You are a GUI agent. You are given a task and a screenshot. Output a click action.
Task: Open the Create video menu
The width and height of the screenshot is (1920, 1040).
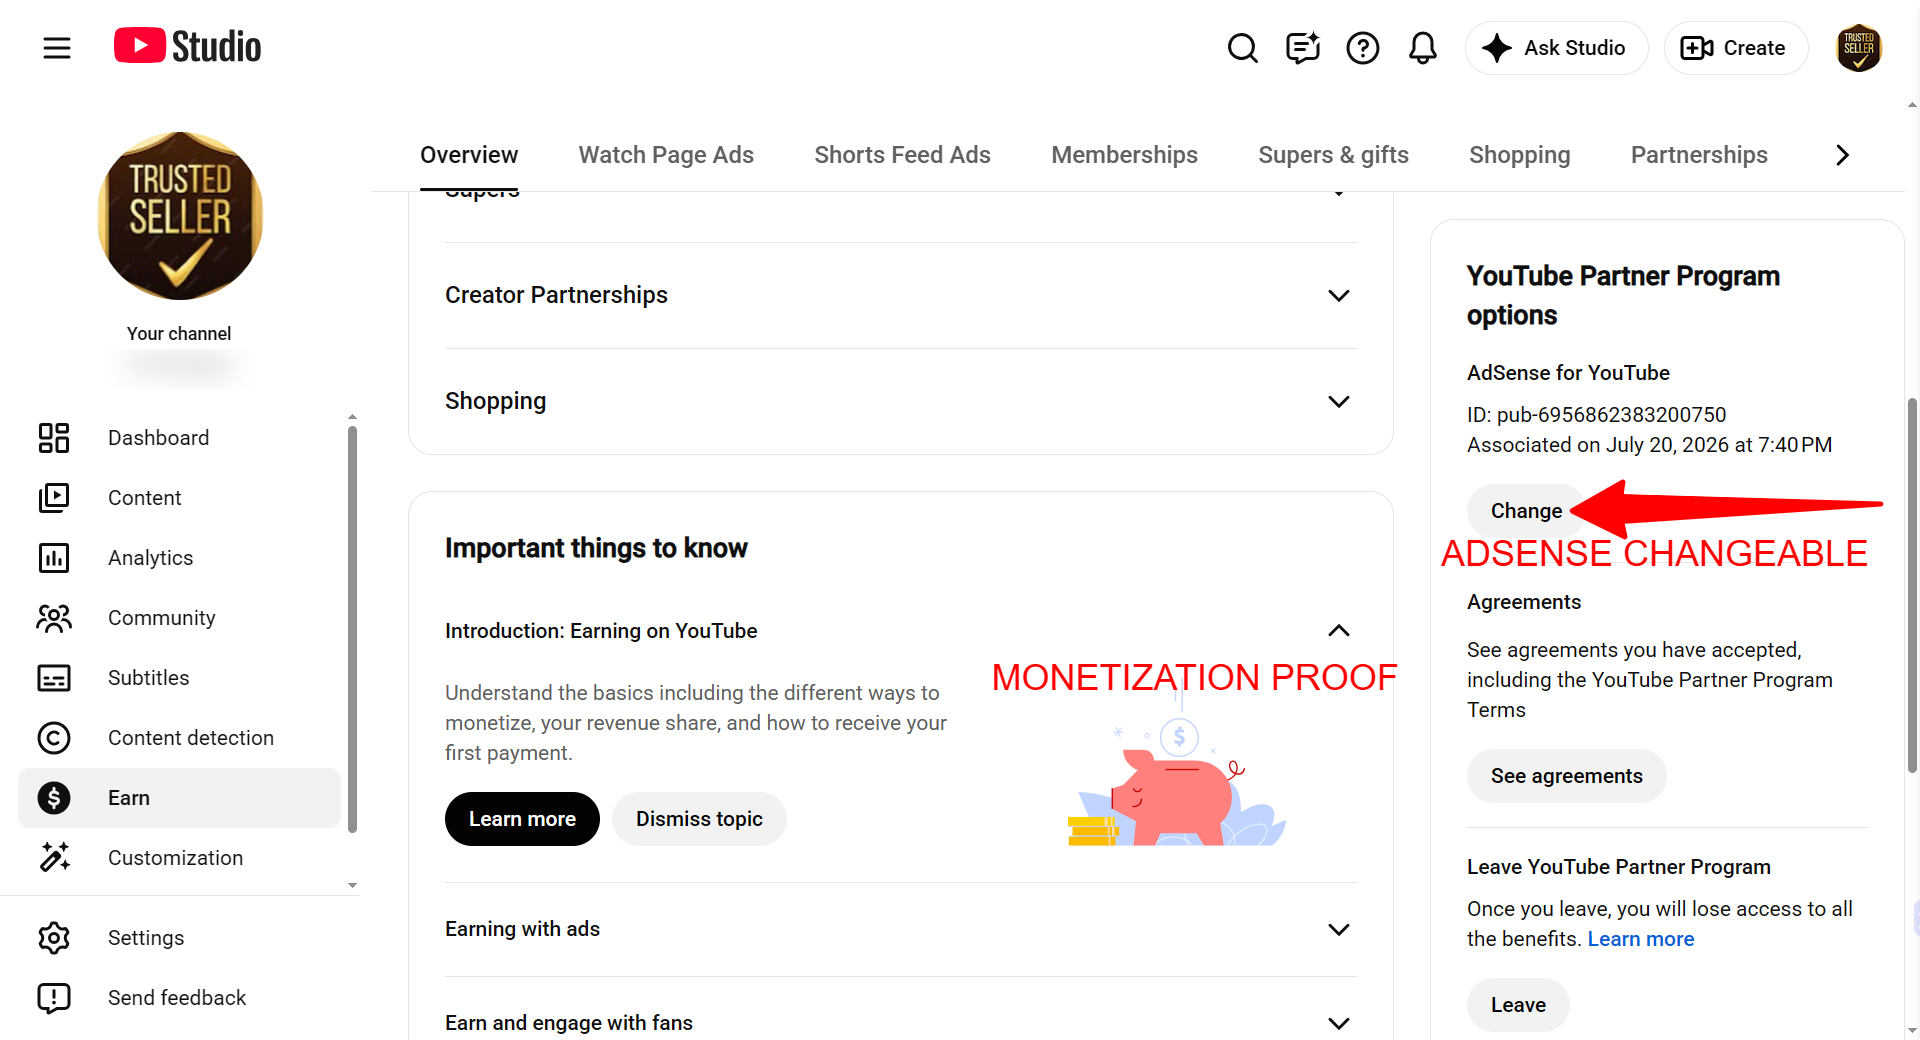click(x=1735, y=48)
